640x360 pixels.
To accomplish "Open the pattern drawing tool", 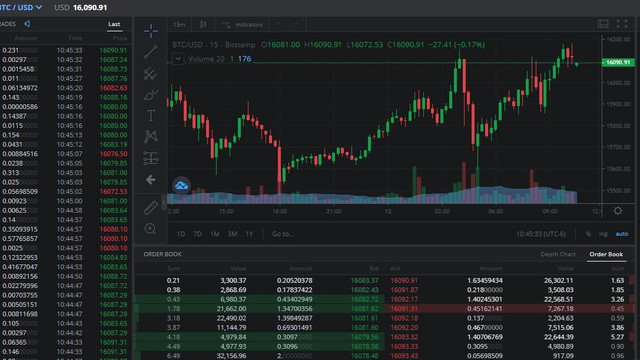I will coord(151,136).
